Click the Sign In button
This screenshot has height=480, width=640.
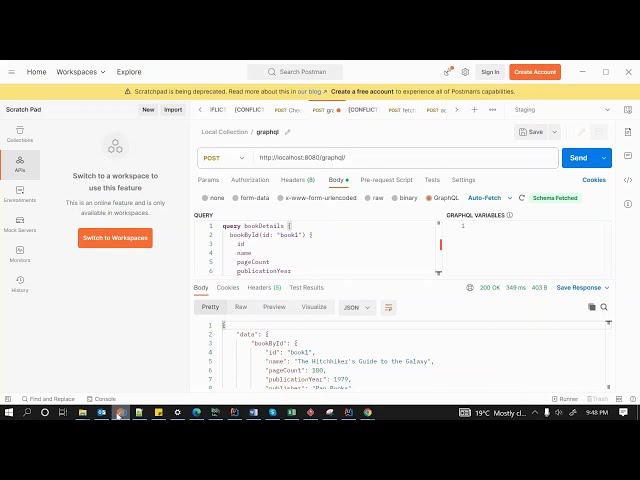[x=490, y=72]
